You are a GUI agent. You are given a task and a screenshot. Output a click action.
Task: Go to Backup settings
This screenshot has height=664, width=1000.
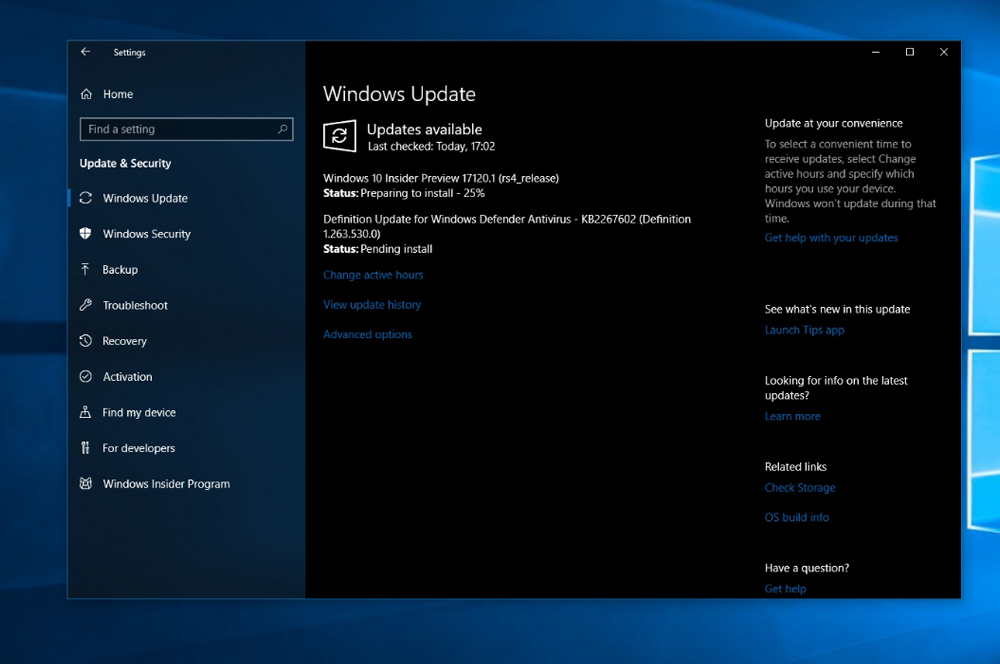point(120,270)
